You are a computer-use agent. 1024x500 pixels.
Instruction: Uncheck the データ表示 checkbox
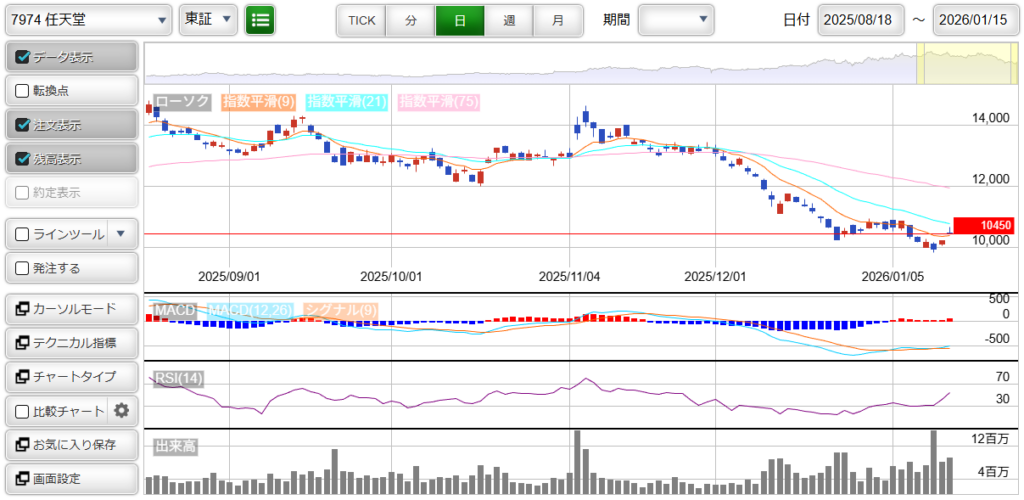click(23, 57)
